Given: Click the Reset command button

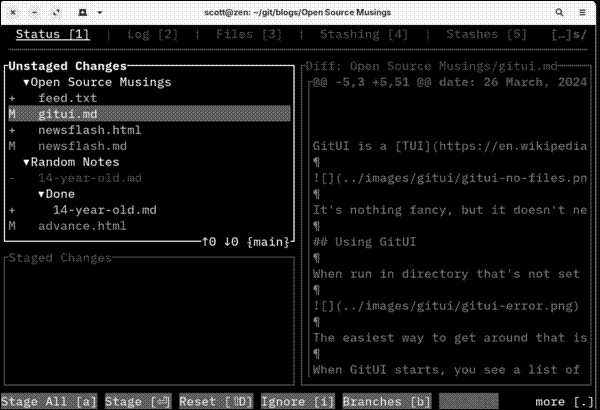Looking at the screenshot, I should tap(216, 401).
